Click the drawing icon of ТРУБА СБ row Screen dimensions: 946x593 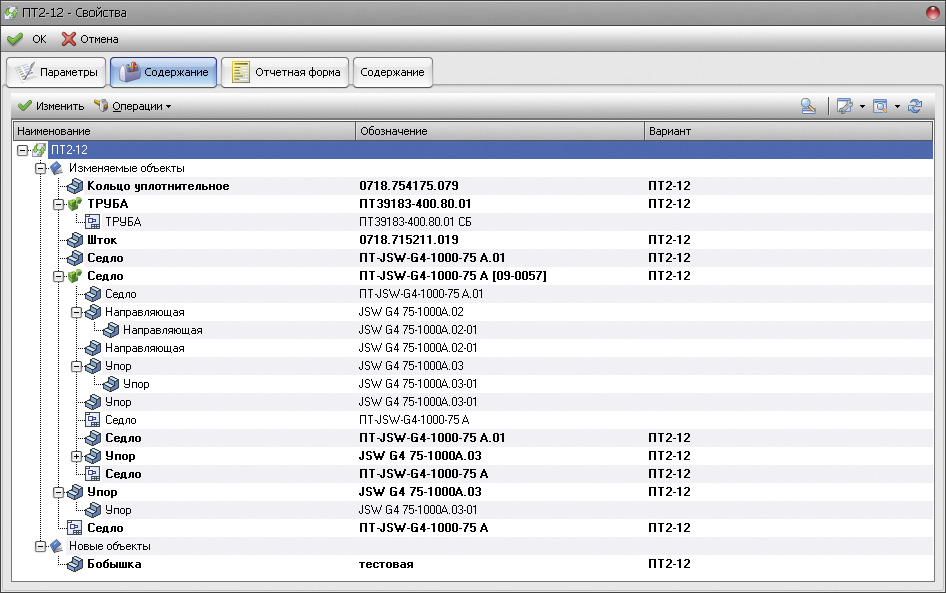(93, 222)
